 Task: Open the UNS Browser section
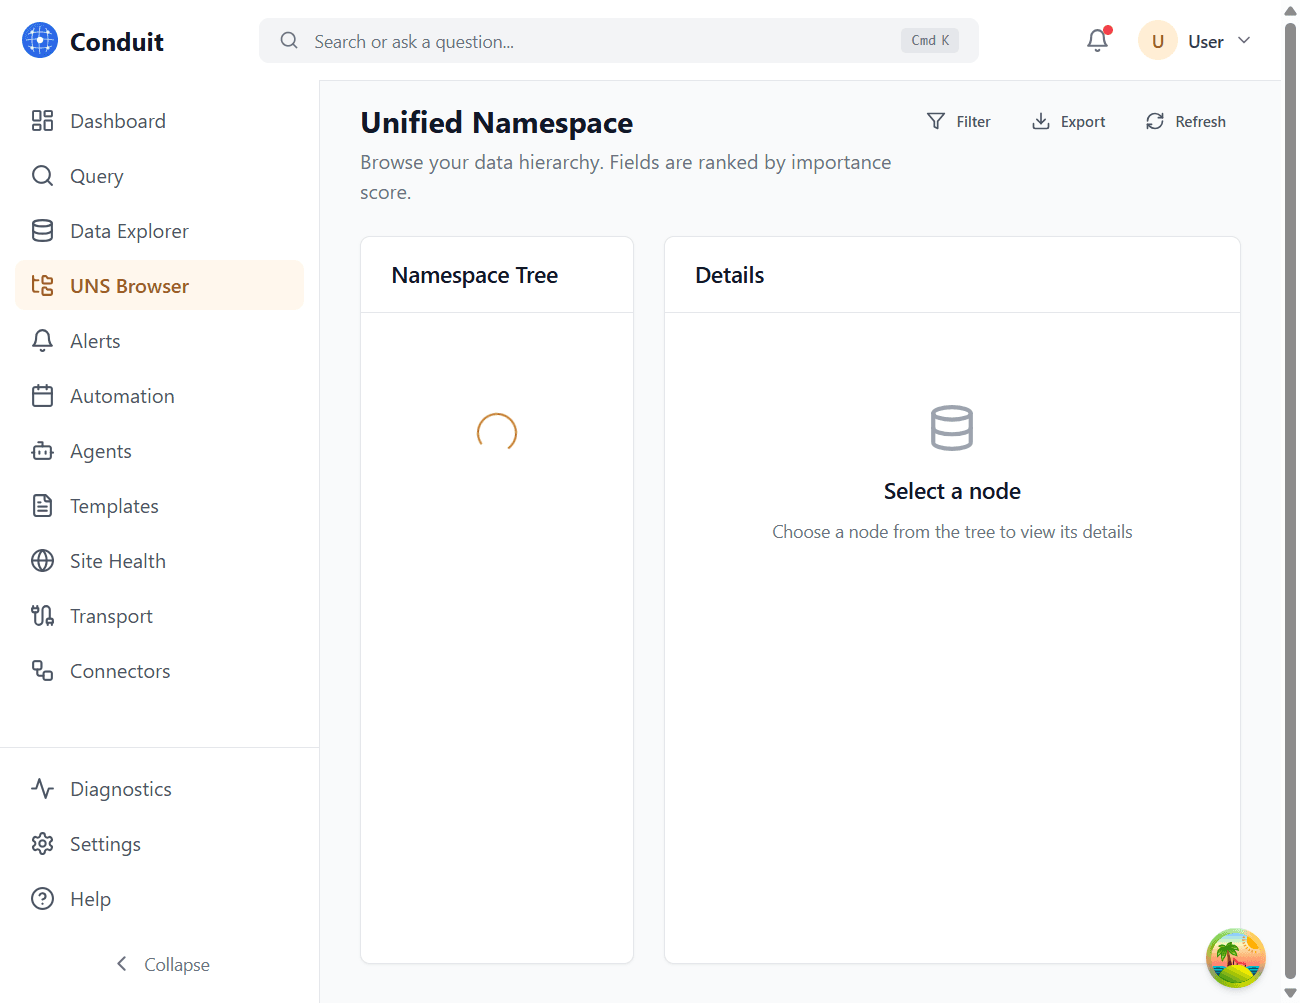129,285
